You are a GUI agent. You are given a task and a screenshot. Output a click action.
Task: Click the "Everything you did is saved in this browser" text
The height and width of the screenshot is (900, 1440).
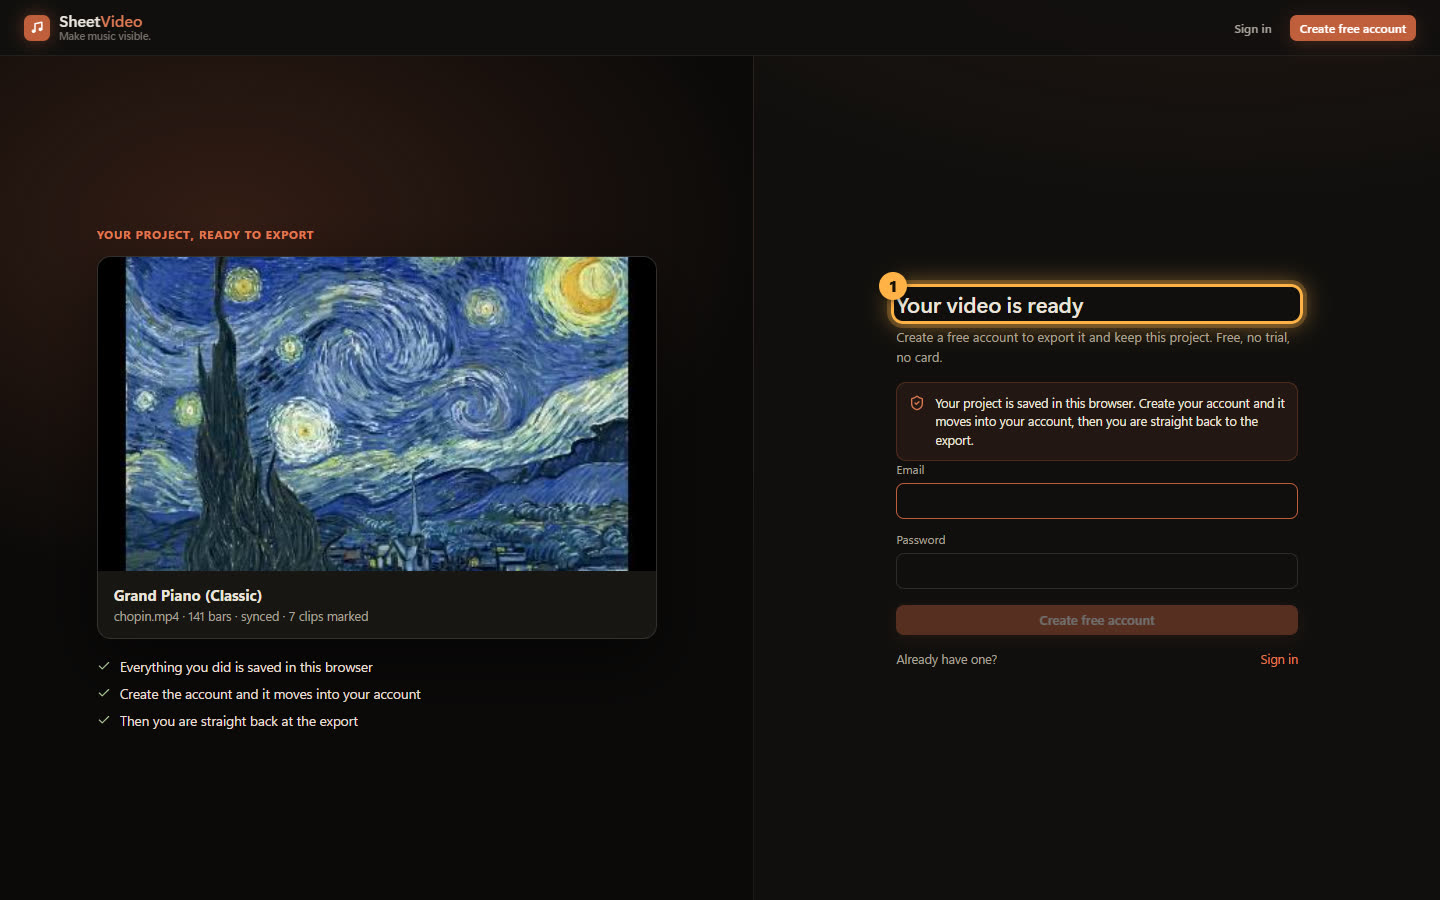[x=246, y=667]
